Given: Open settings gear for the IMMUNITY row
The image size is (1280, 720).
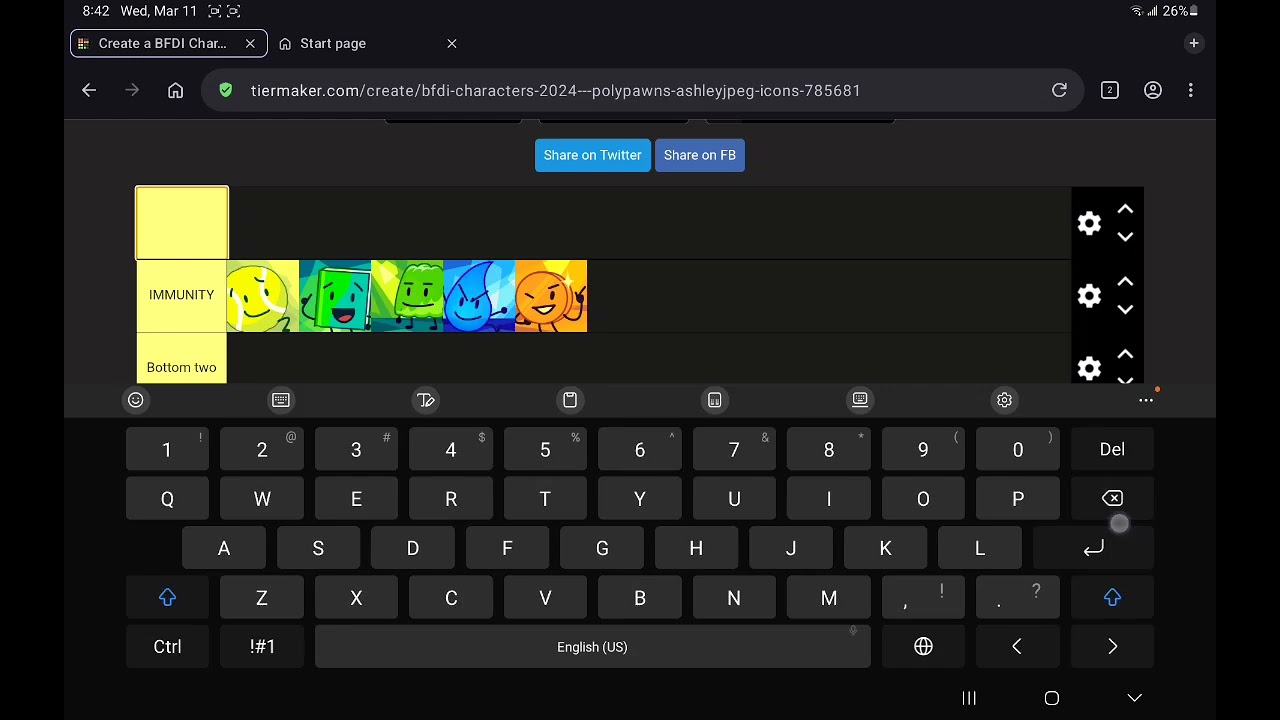Looking at the screenshot, I should tap(1089, 296).
